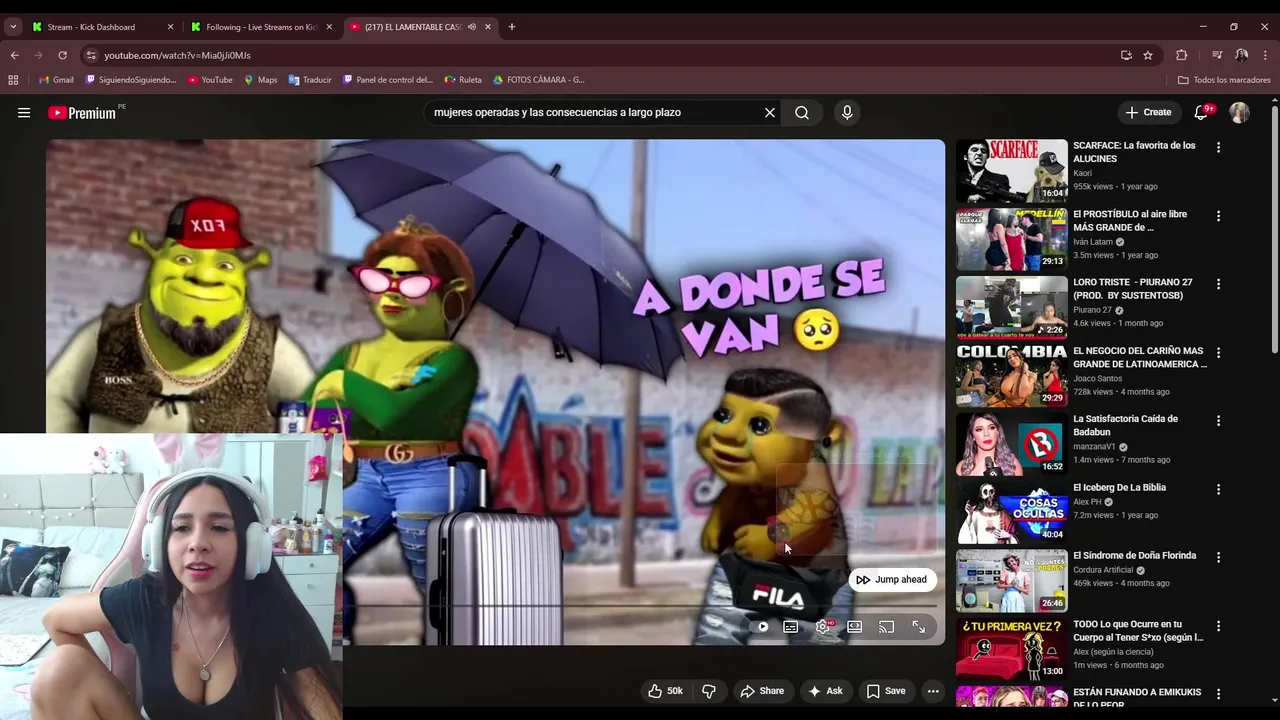Viewport: 1280px width, 720px height.
Task: Open the Ruleta bookmark
Action: tap(463, 80)
